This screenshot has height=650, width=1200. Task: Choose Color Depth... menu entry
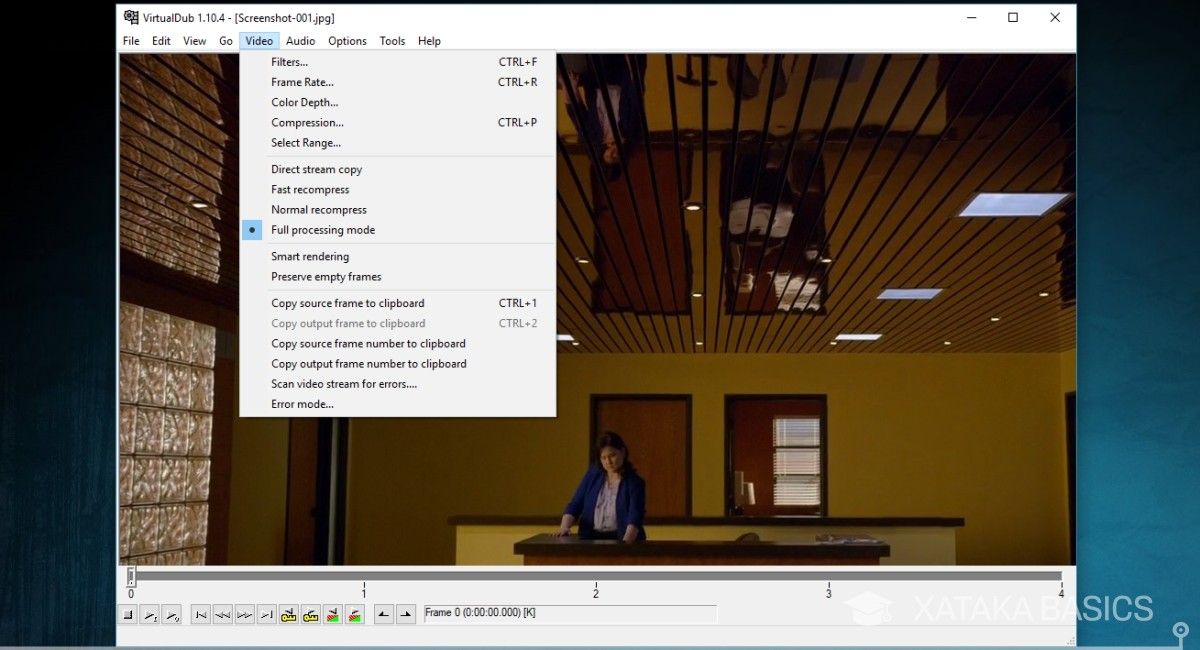[398, 102]
